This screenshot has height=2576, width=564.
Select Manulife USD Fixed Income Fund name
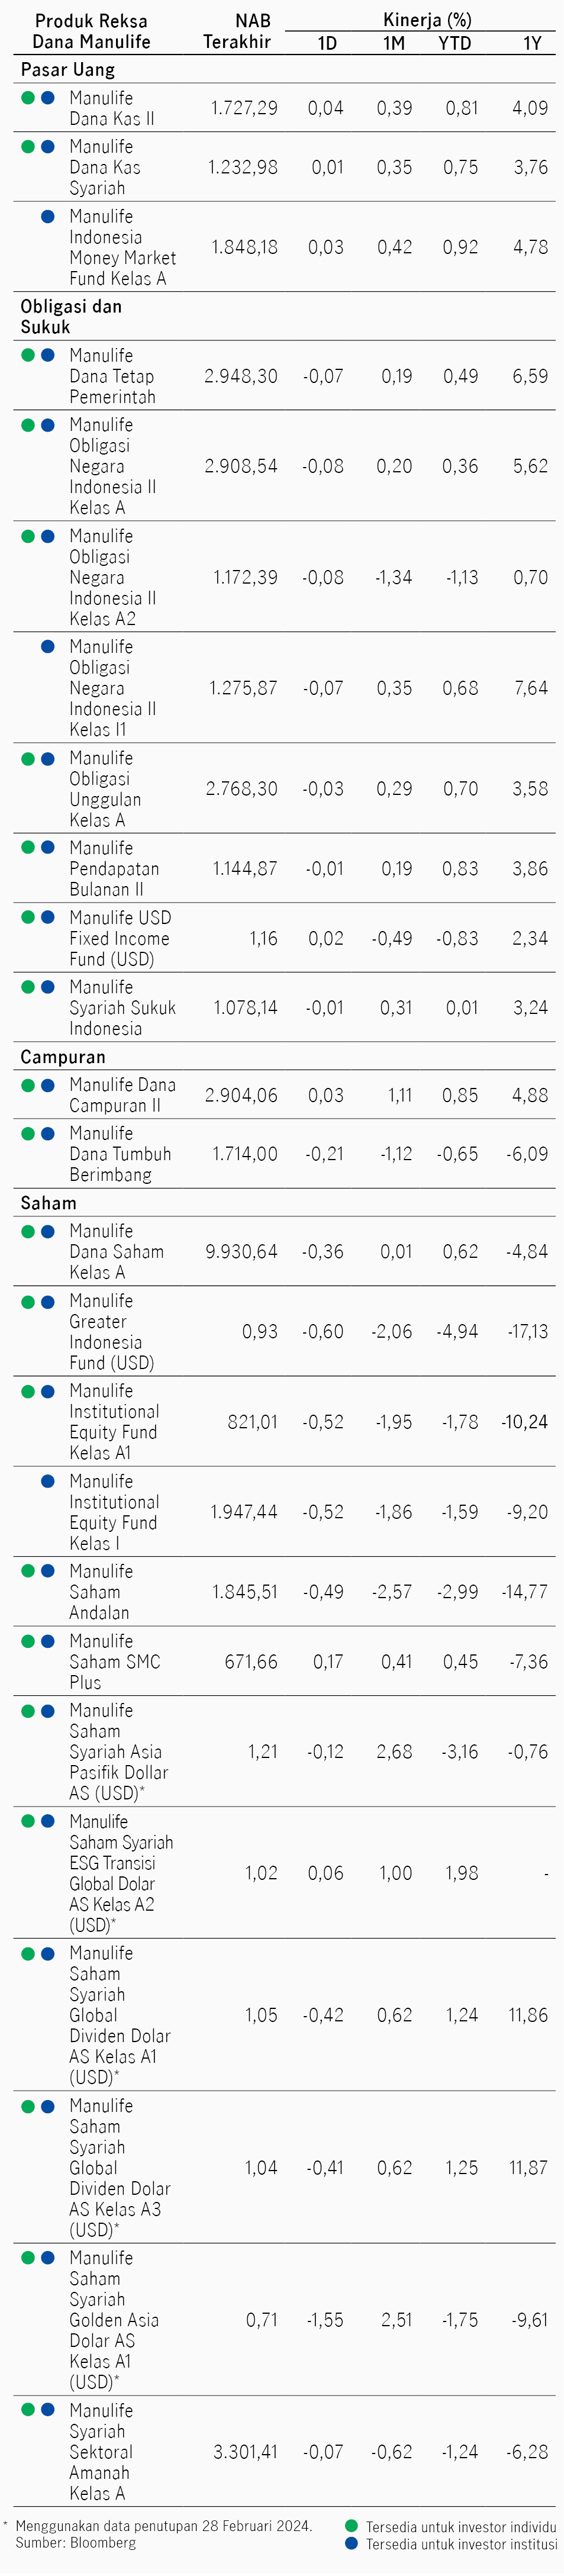point(120,938)
